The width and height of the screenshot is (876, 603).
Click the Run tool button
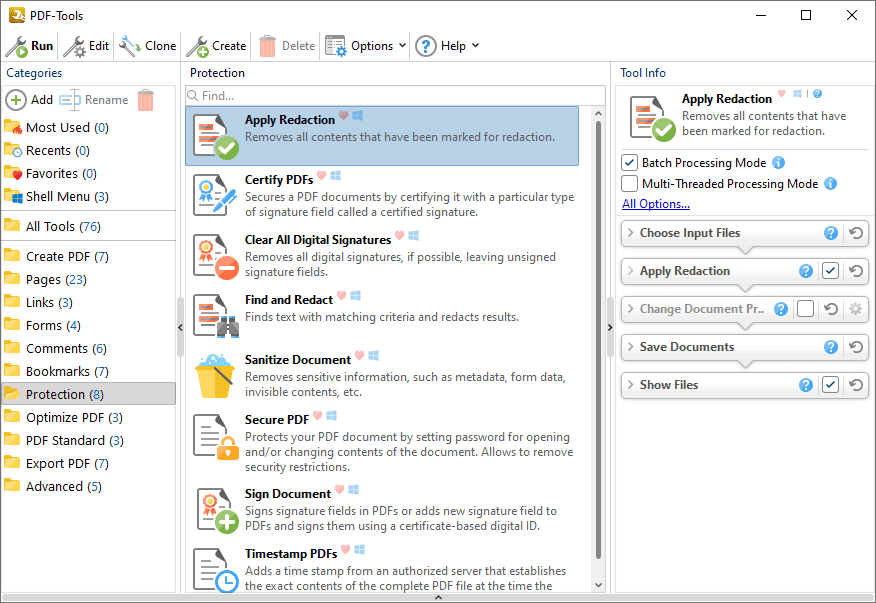[x=30, y=46]
